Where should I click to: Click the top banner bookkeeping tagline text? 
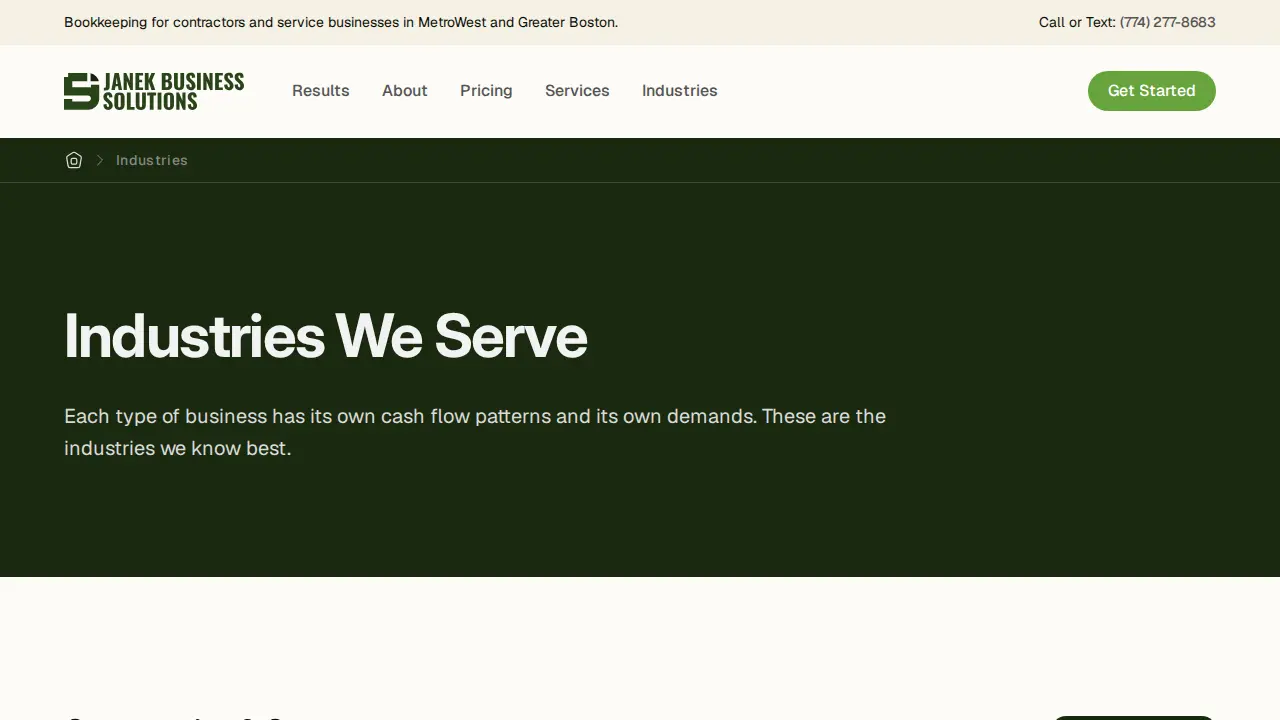coord(341,22)
